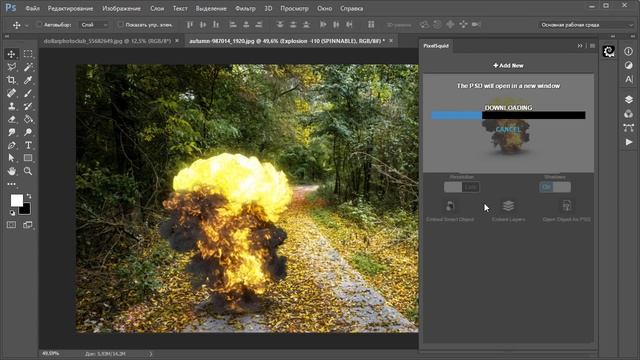
Task: Open the Channels panel icon
Action: pos(629,114)
